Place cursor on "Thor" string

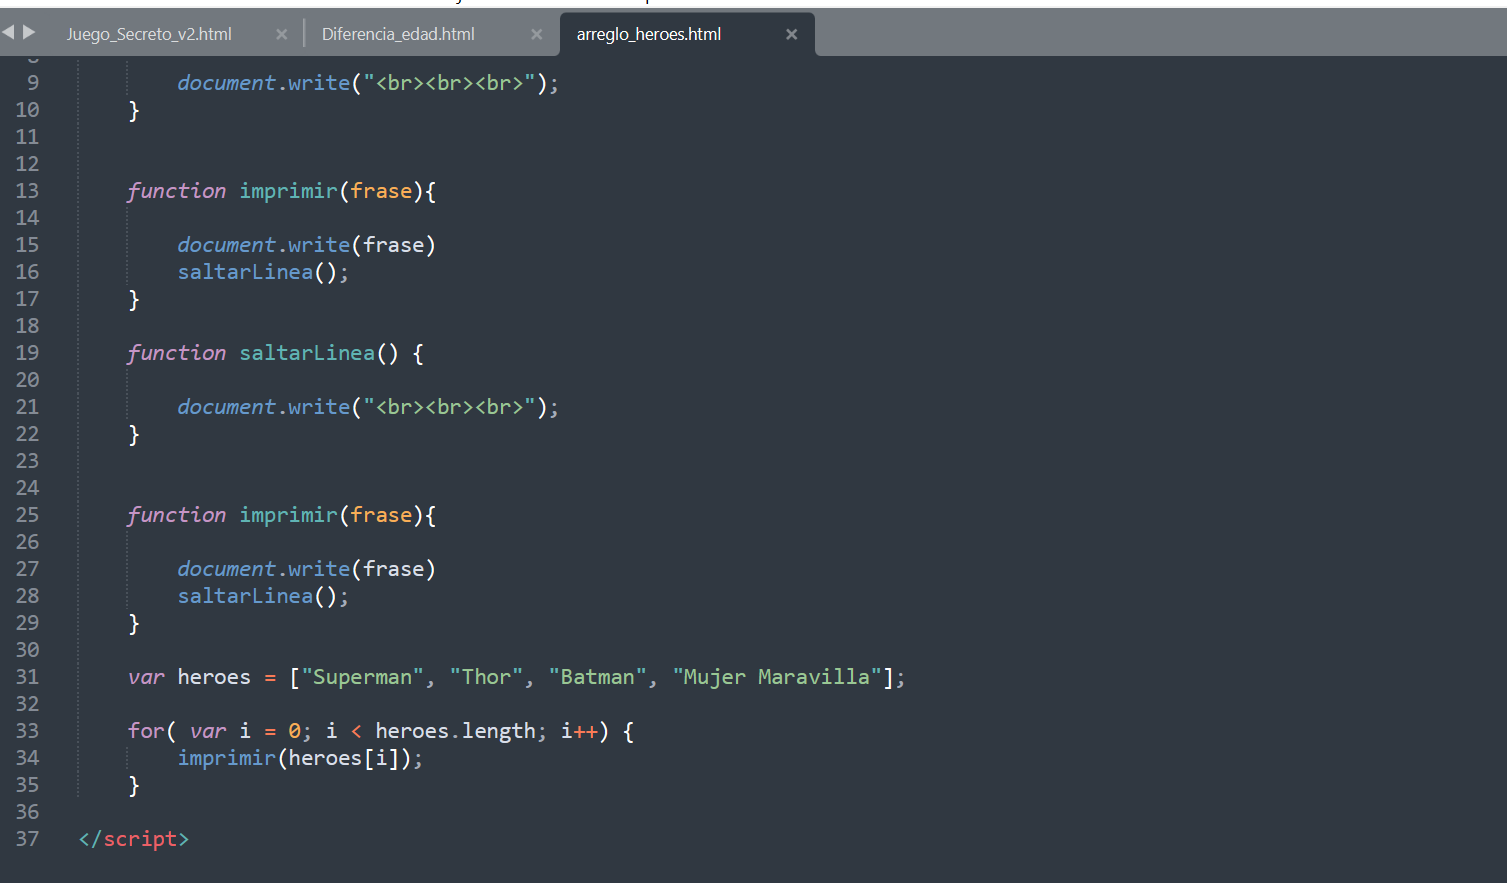click(486, 677)
